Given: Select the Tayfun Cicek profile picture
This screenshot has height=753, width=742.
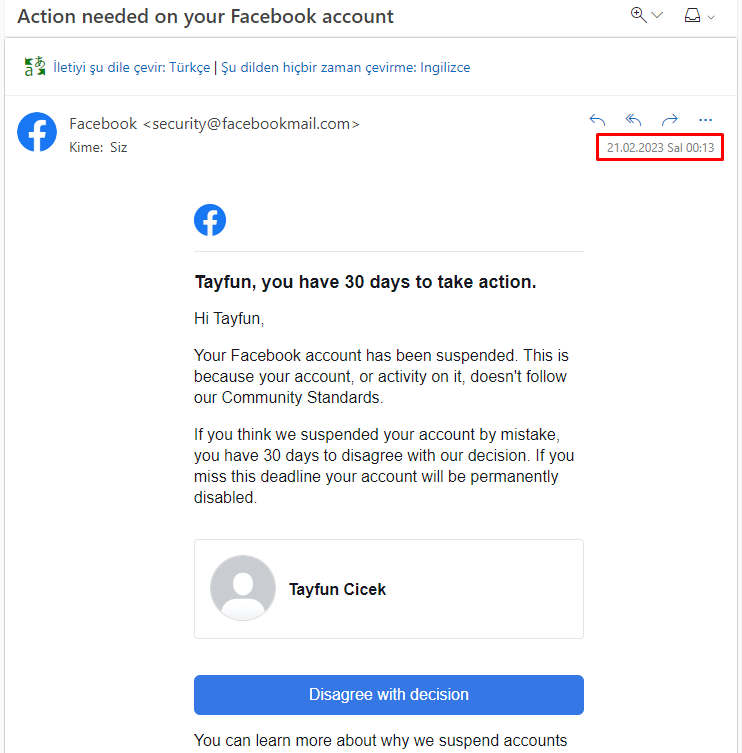Looking at the screenshot, I should [x=243, y=588].
